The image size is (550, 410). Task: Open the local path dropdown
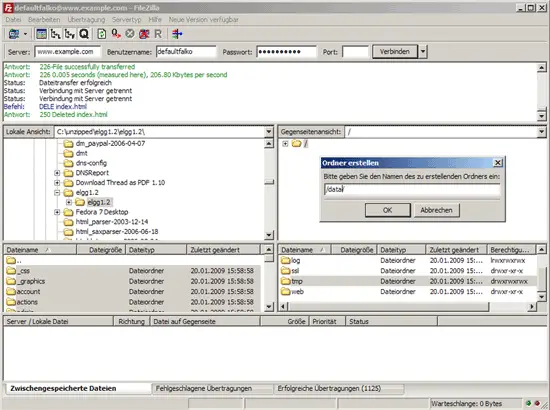pos(269,132)
